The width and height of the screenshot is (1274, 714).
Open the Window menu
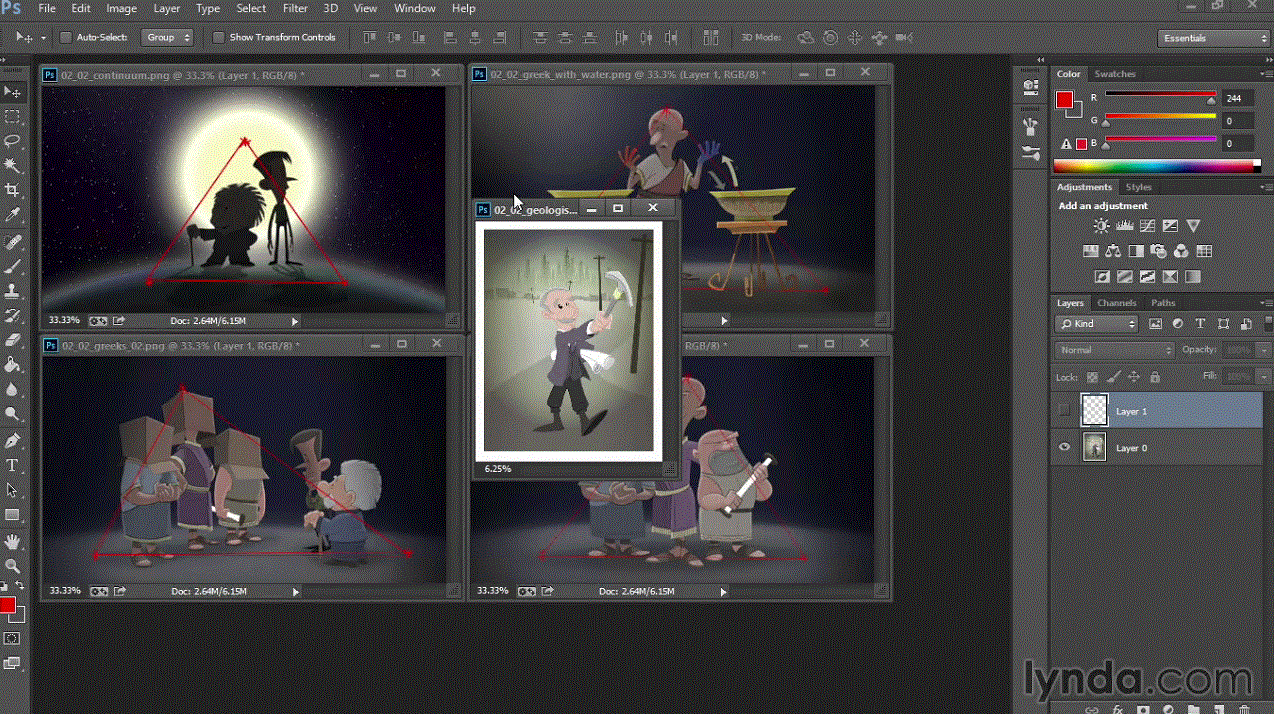click(x=414, y=8)
